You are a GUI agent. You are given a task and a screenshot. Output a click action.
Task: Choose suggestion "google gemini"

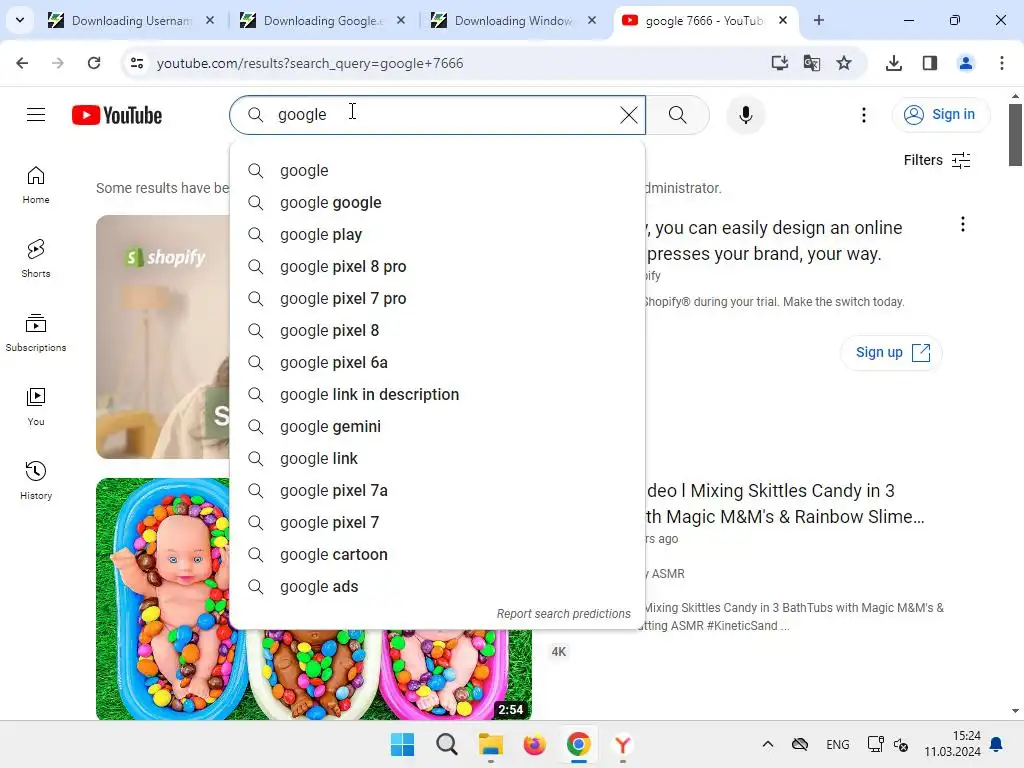[x=437, y=426]
